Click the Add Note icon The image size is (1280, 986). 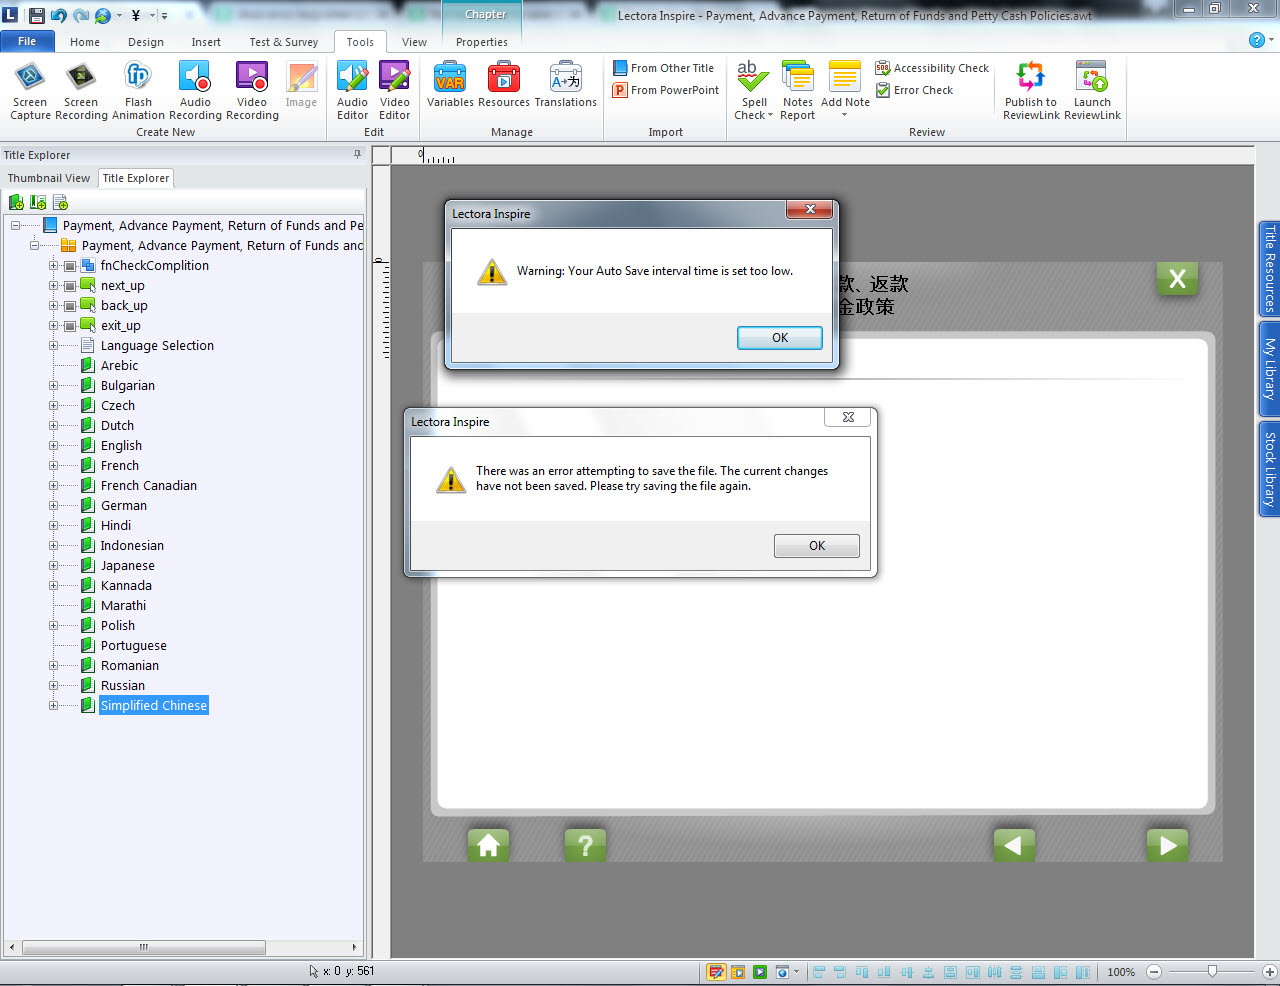click(845, 77)
